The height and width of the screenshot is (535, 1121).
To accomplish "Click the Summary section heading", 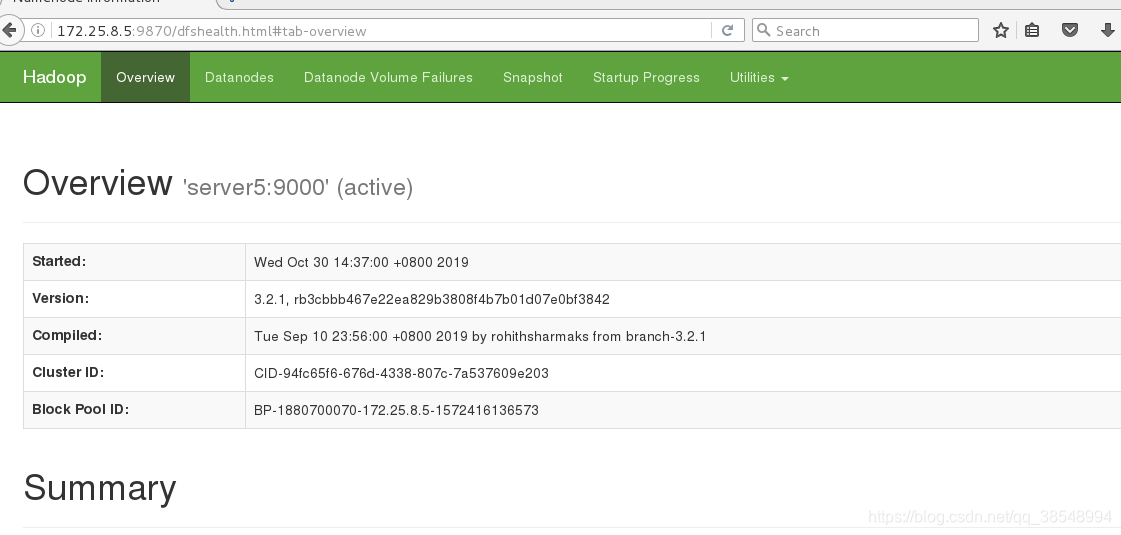I will tap(100, 488).
